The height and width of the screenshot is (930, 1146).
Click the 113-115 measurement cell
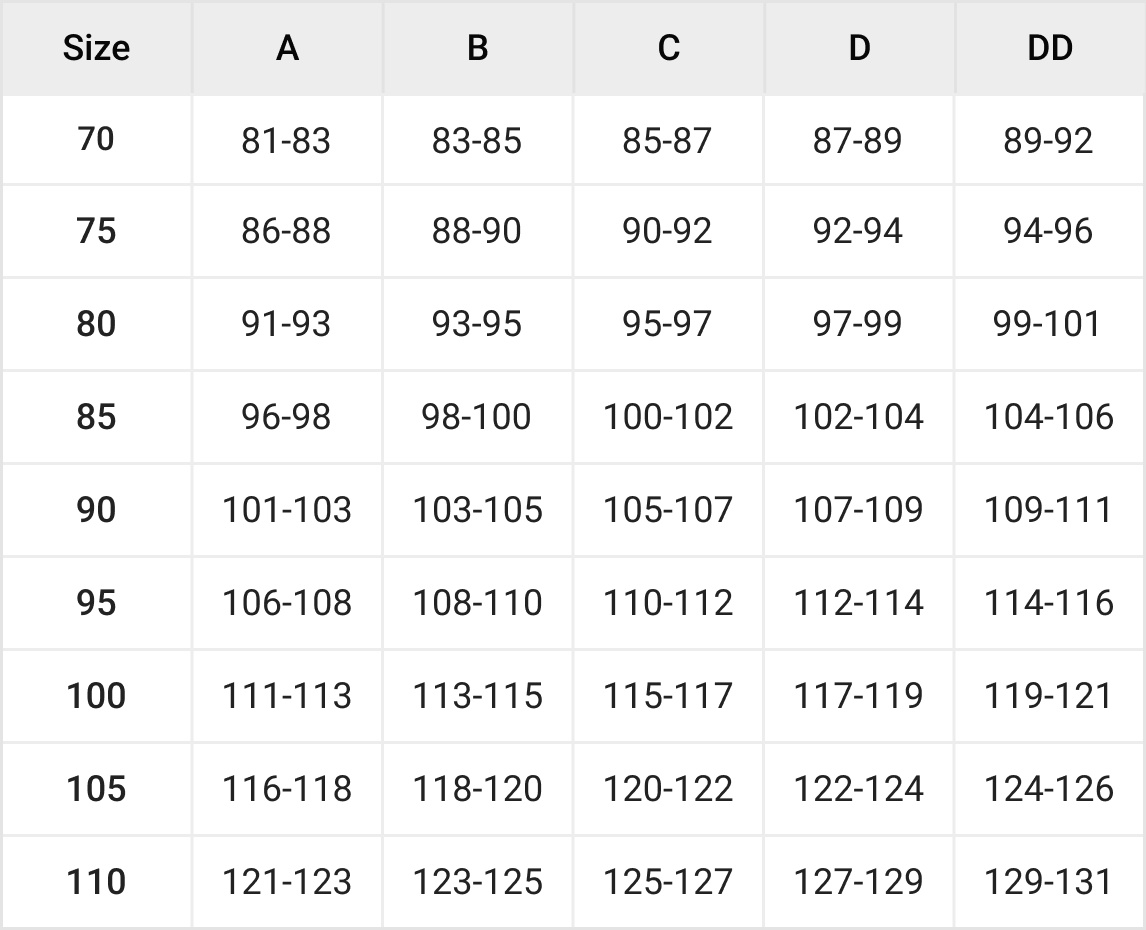(x=477, y=696)
